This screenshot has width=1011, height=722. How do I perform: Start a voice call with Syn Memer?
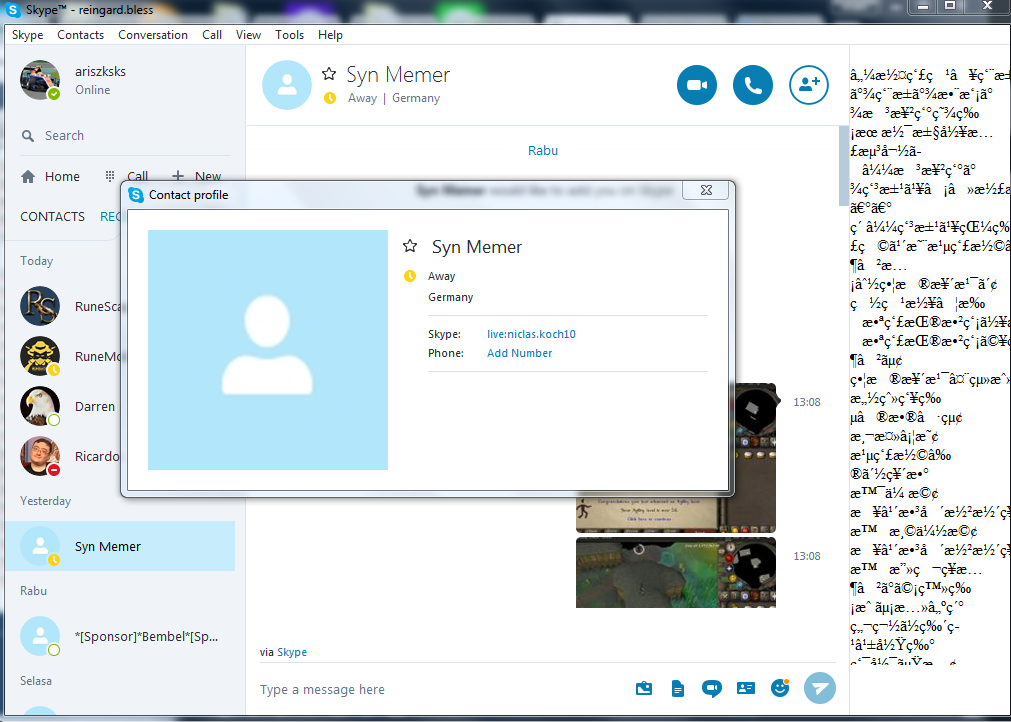pos(752,84)
